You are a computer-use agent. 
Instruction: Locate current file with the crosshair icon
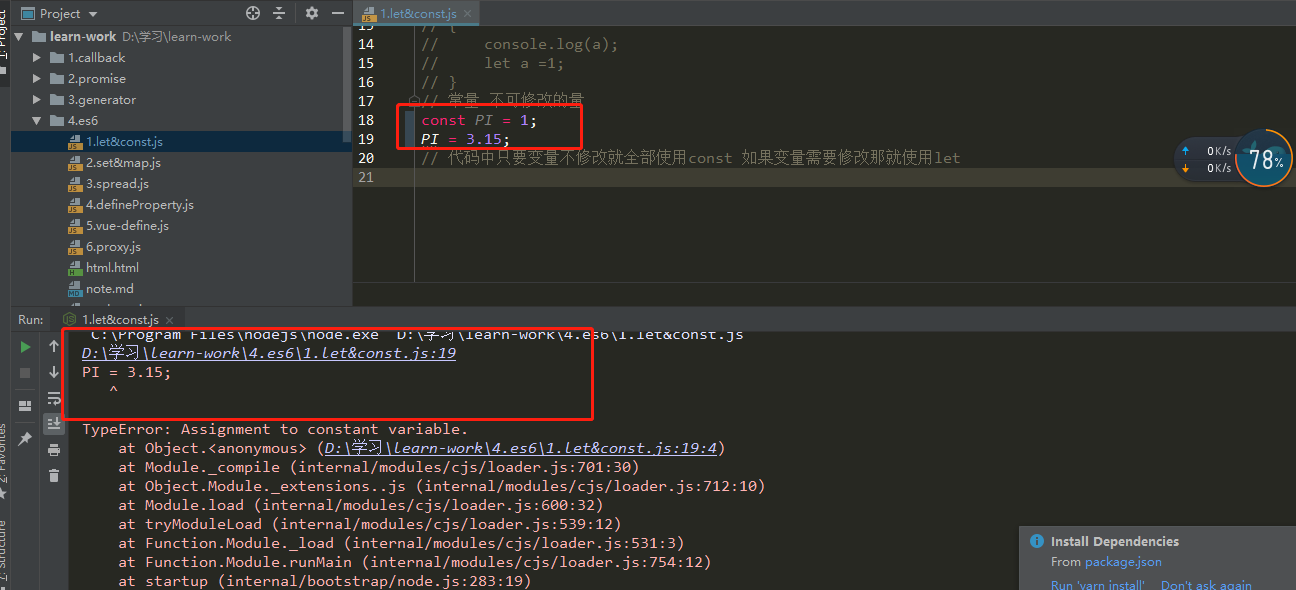(253, 14)
